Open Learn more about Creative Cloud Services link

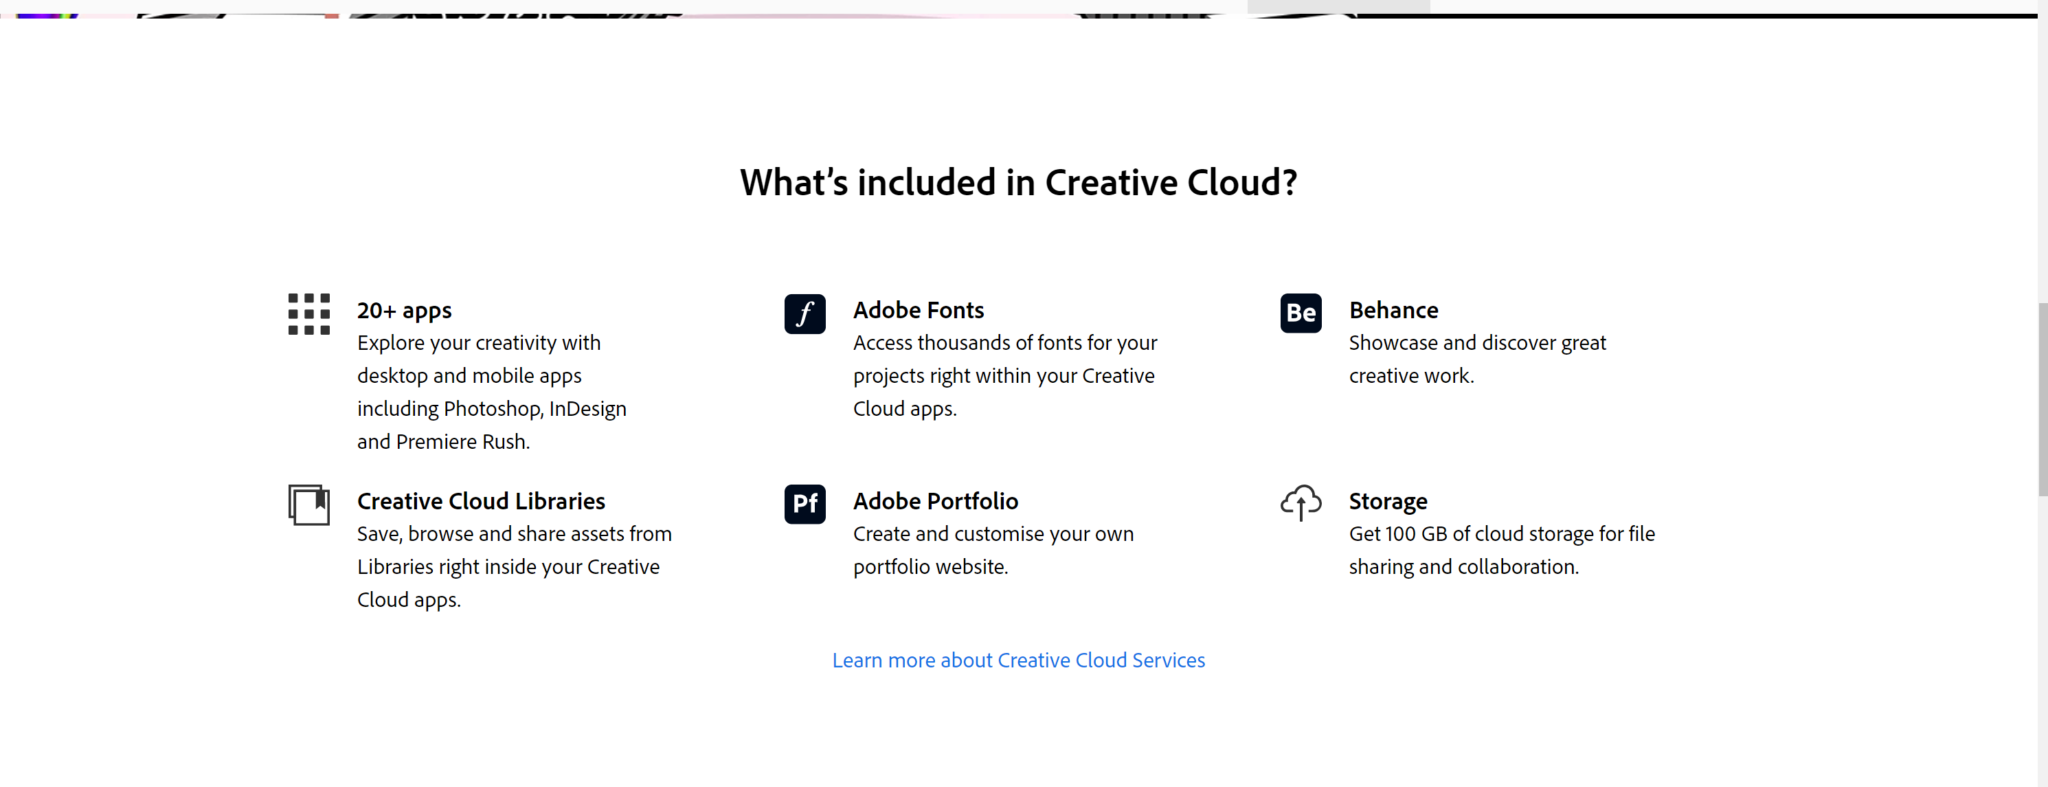(1019, 660)
